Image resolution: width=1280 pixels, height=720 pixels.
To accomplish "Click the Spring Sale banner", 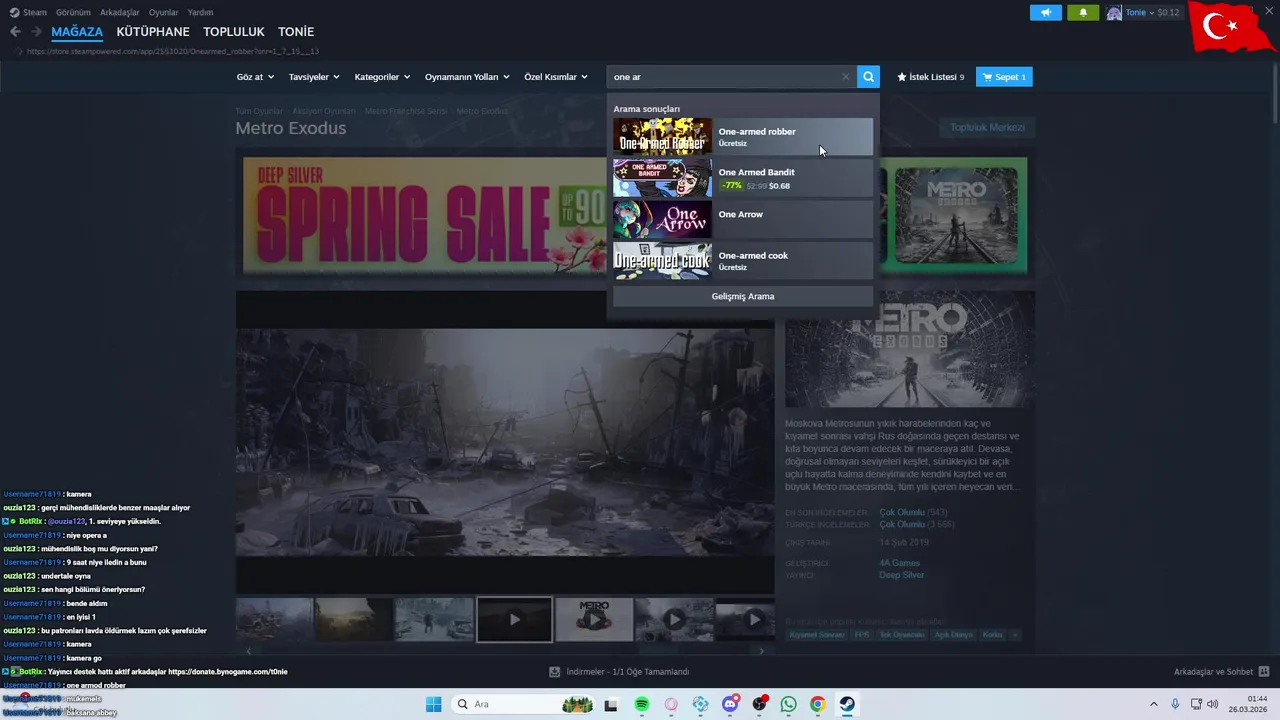I will [x=425, y=215].
